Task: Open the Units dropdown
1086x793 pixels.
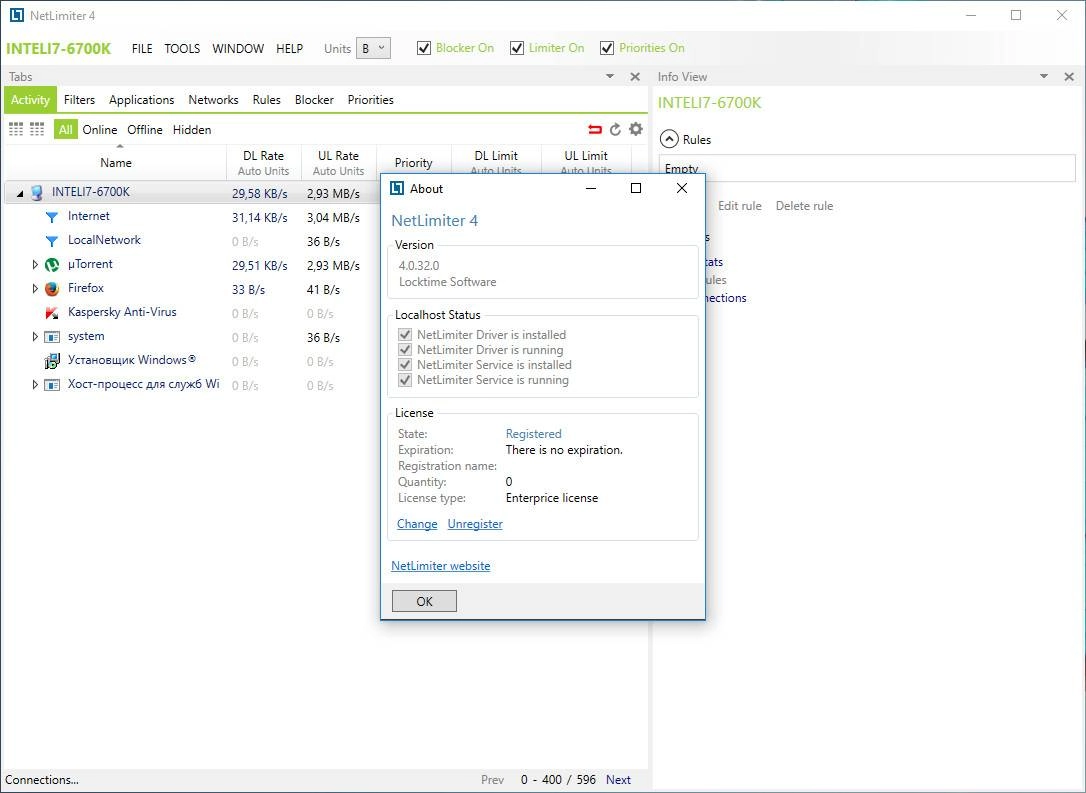Action: click(373, 48)
